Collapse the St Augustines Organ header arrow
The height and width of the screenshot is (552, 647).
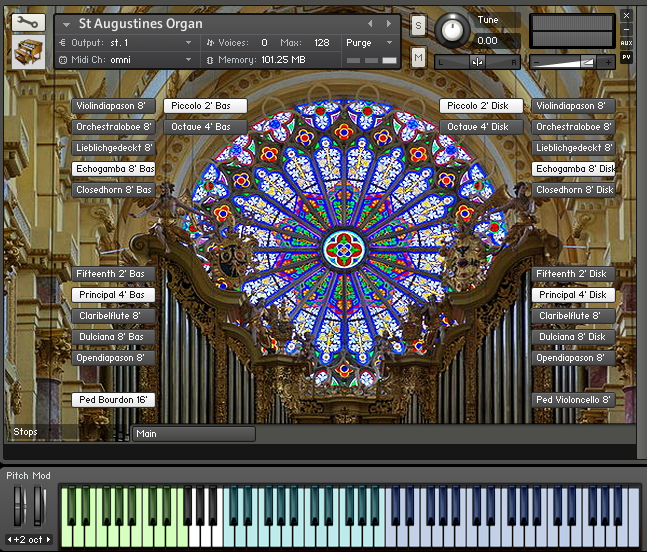pyautogui.click(x=66, y=25)
